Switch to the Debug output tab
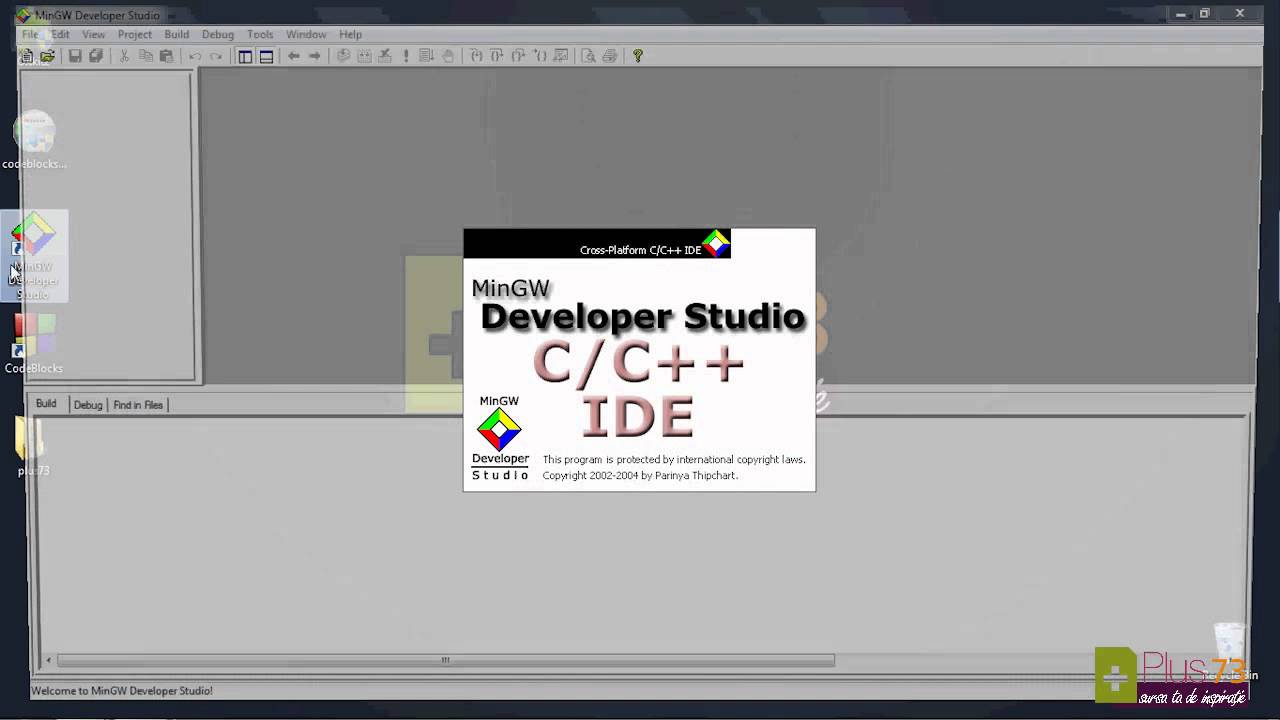This screenshot has width=1280, height=720. (88, 405)
